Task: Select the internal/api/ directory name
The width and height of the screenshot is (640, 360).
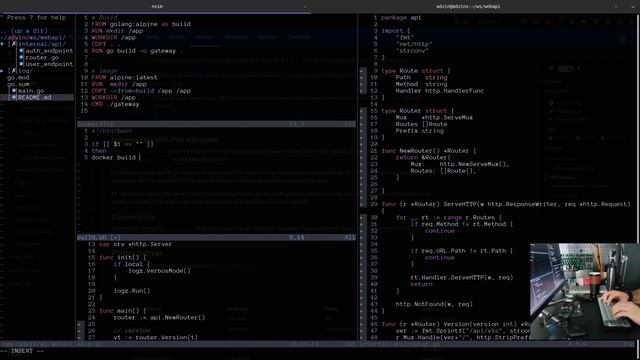Action: [42, 44]
